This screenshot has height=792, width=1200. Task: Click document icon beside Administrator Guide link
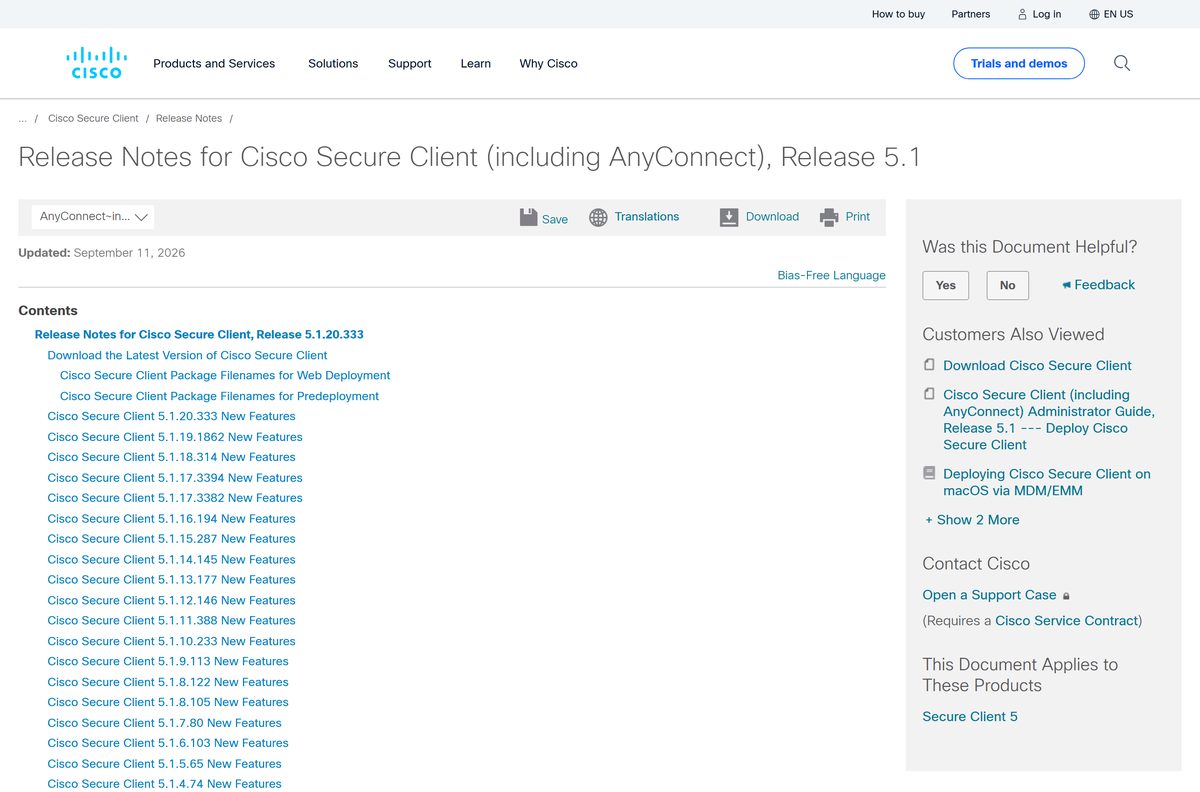[x=929, y=394]
